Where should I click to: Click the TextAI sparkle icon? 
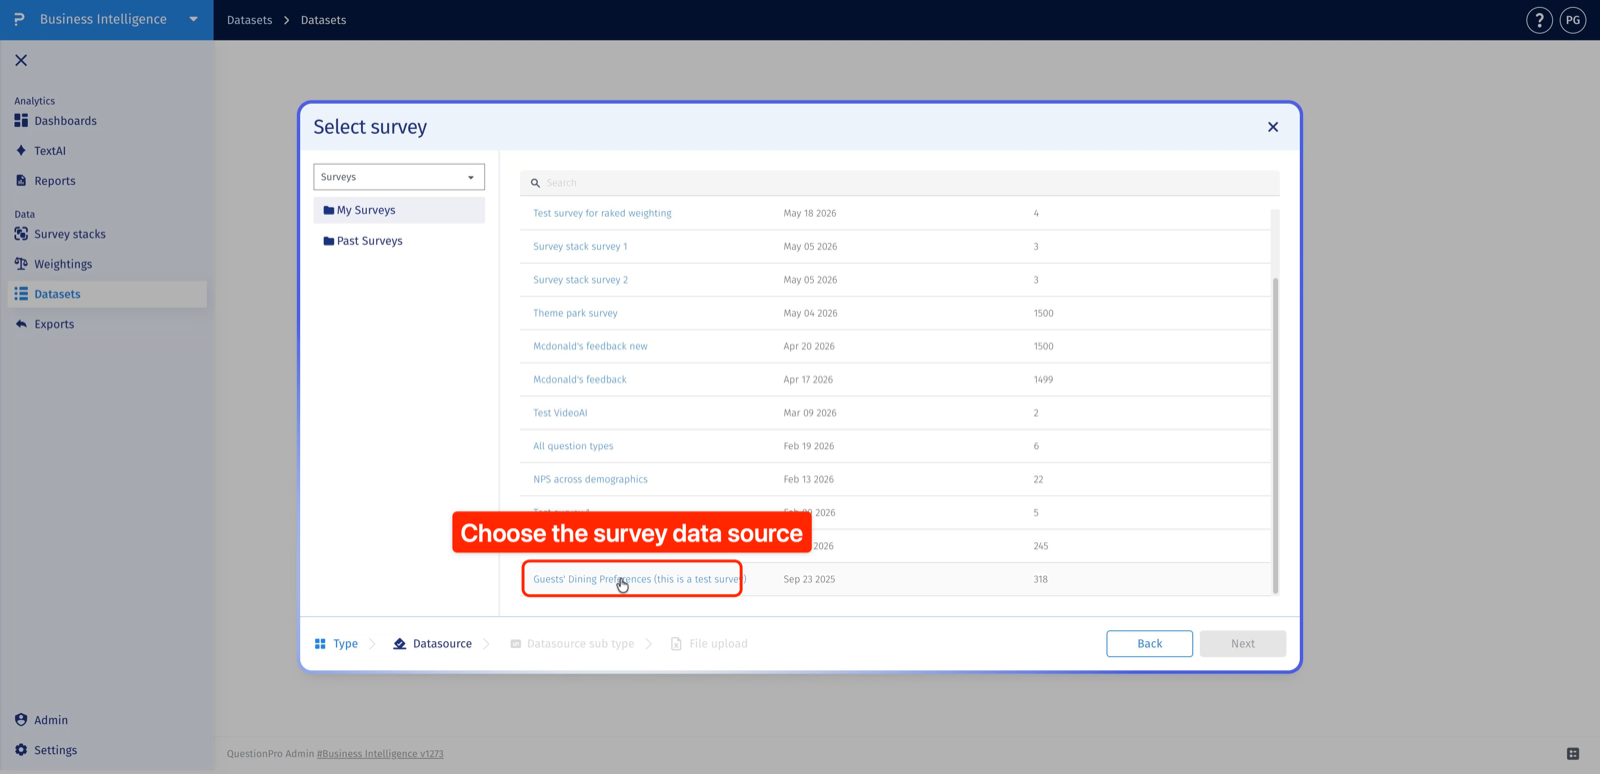click(x=21, y=151)
